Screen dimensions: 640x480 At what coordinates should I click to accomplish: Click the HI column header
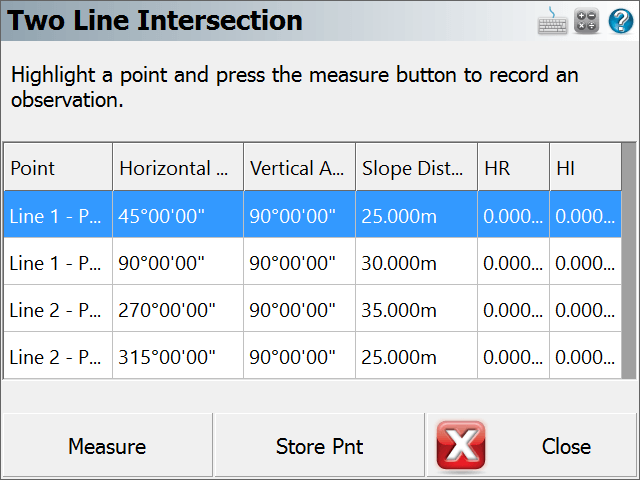click(585, 167)
